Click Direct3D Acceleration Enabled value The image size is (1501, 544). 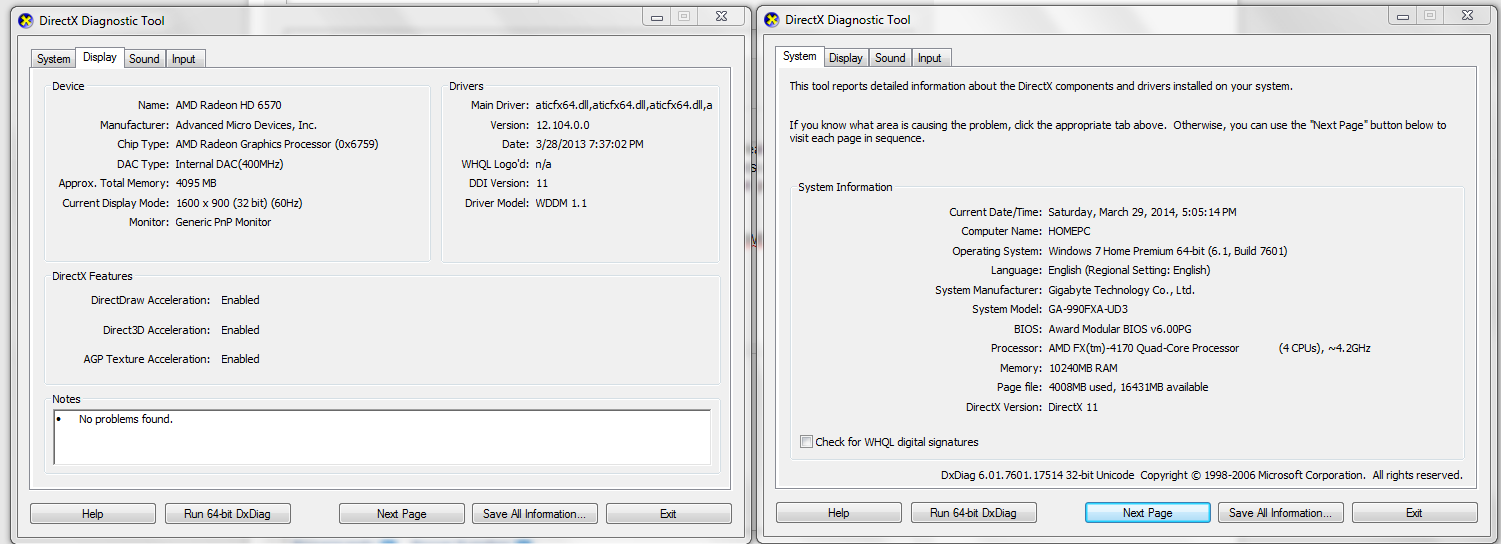[240, 330]
